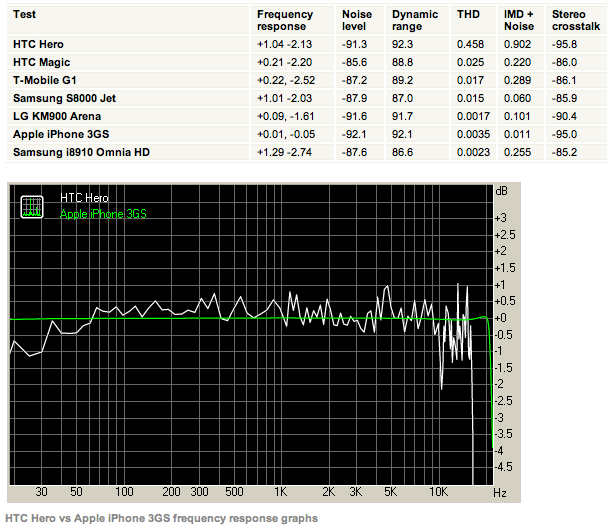Viewport: 612px width, 529px height.
Task: Select the 'HTC Hero' table row name
Action: [38, 44]
